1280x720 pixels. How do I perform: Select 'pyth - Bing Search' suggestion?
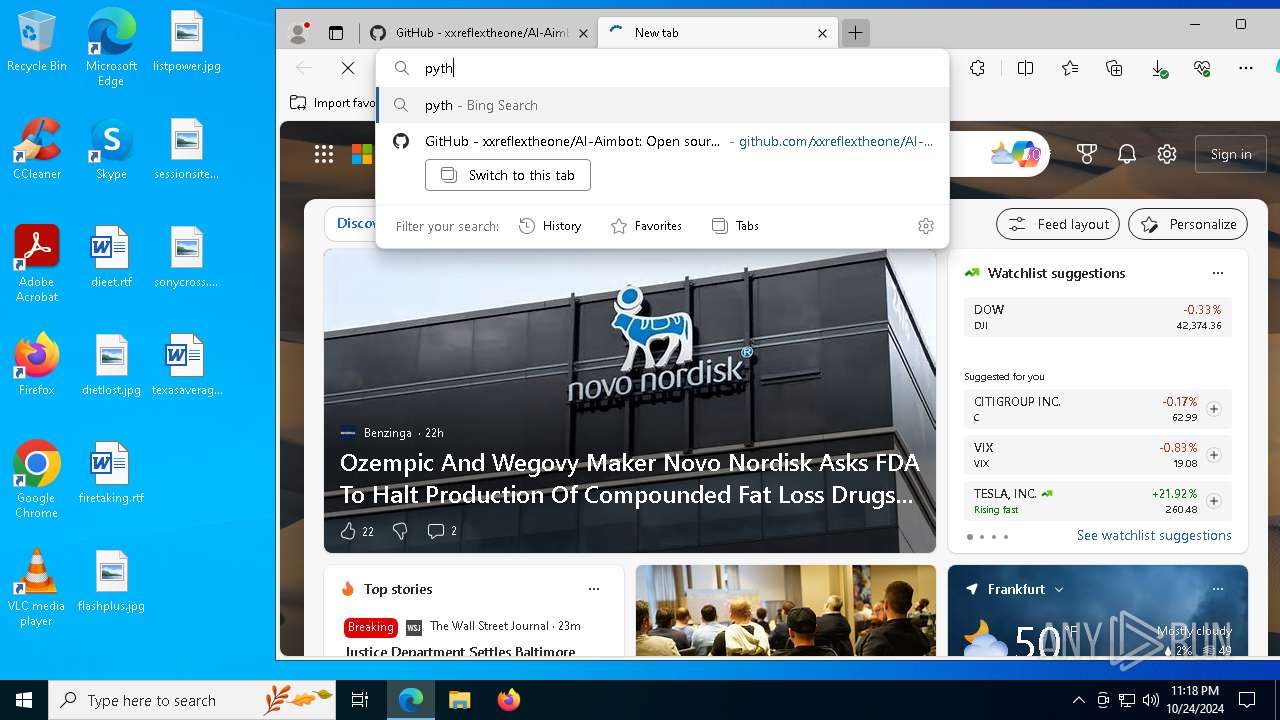click(662, 105)
